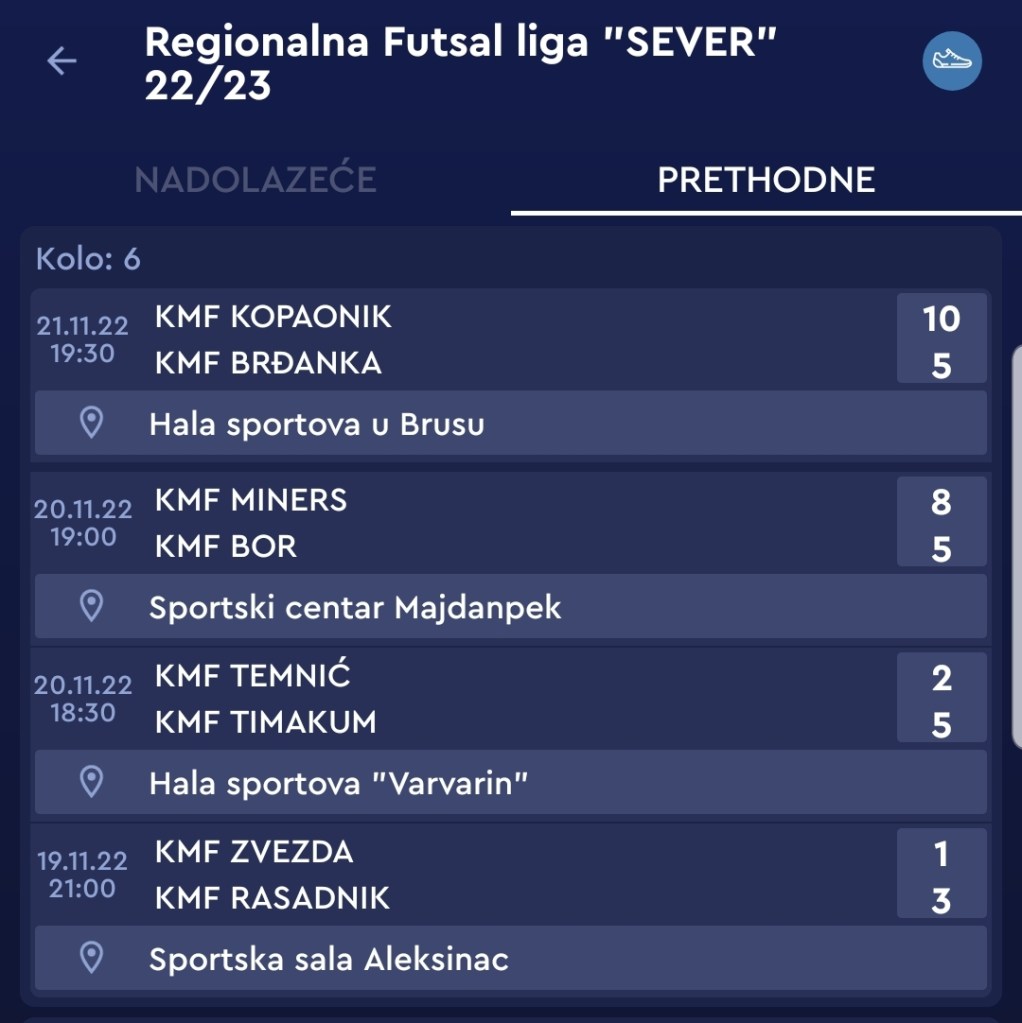This screenshot has height=1023, width=1022.
Task: Open KMF BRĐANKA team
Action: tap(268, 362)
